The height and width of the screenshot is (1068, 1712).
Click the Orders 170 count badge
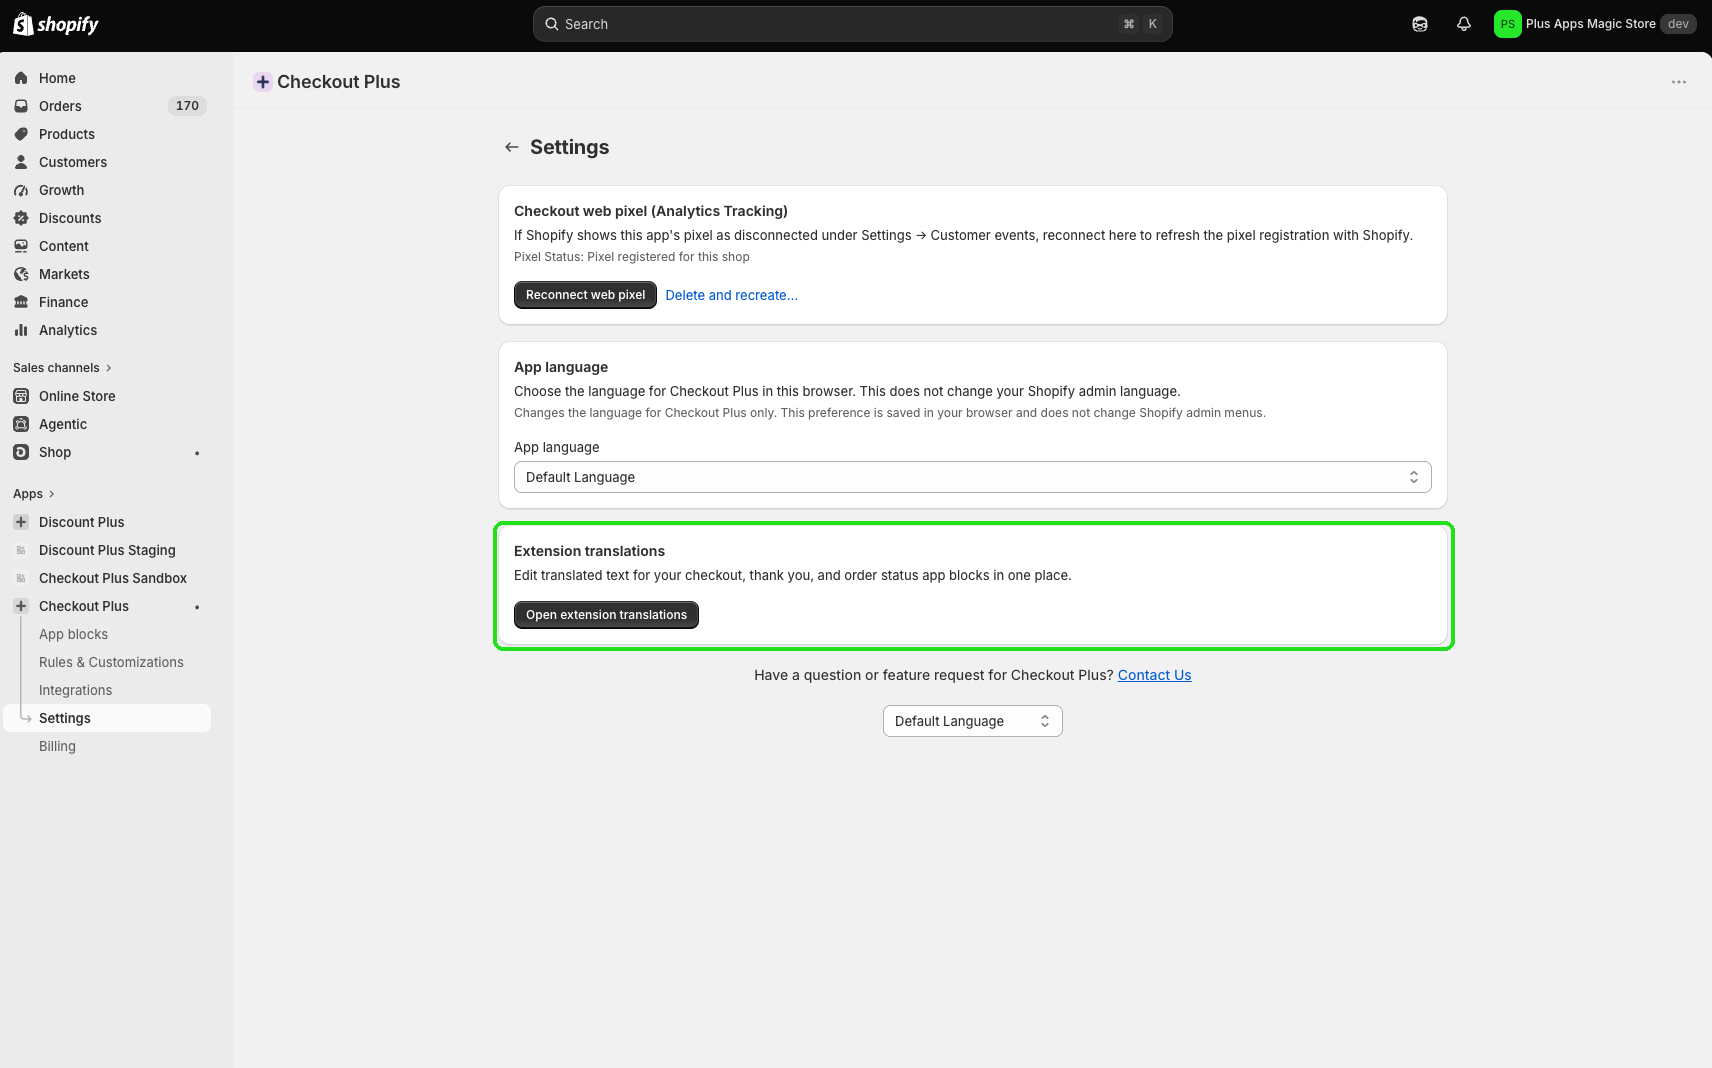coord(187,106)
